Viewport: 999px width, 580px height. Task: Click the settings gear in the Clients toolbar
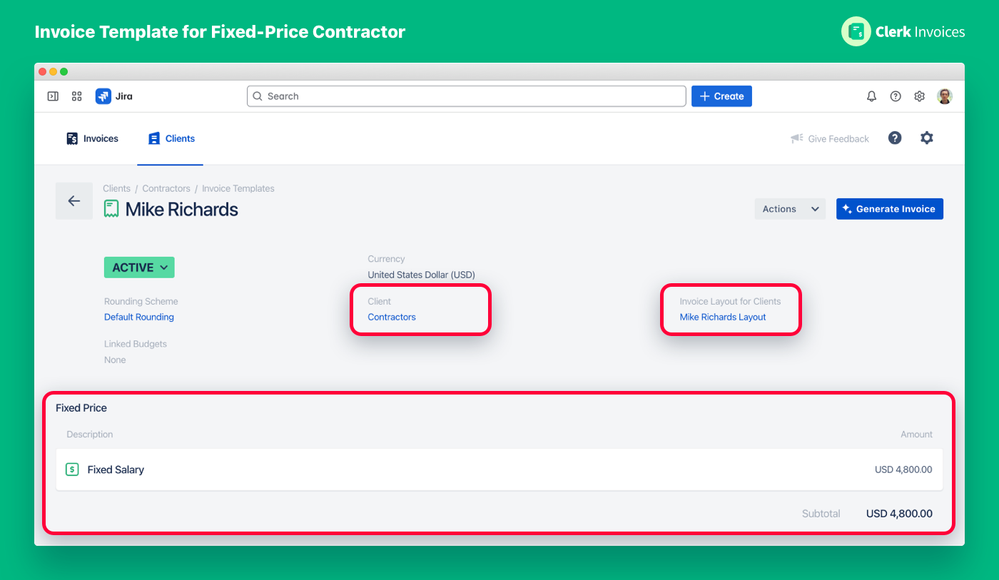(x=927, y=138)
